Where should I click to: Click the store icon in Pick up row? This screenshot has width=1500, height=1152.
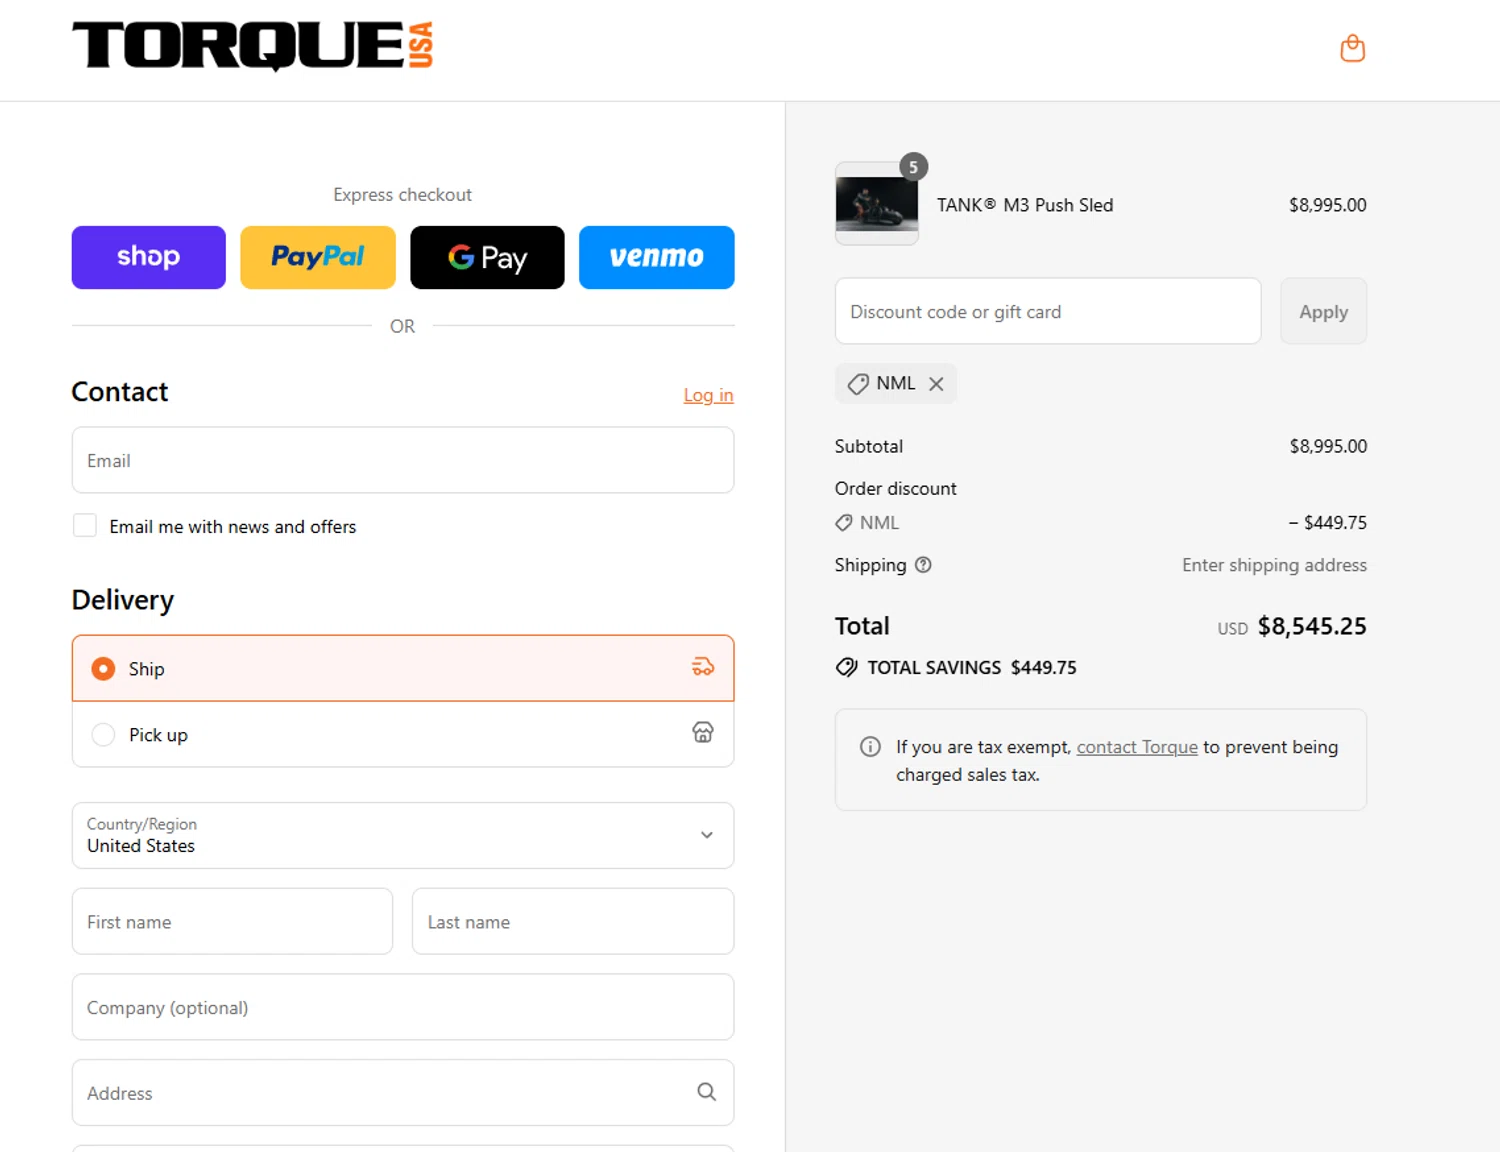pos(703,733)
